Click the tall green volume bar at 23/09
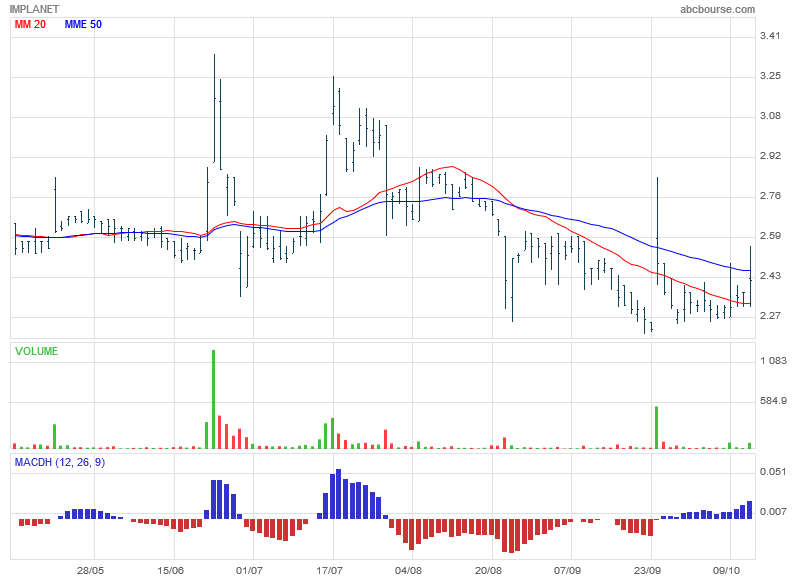This screenshot has width=800, height=580. [657, 427]
